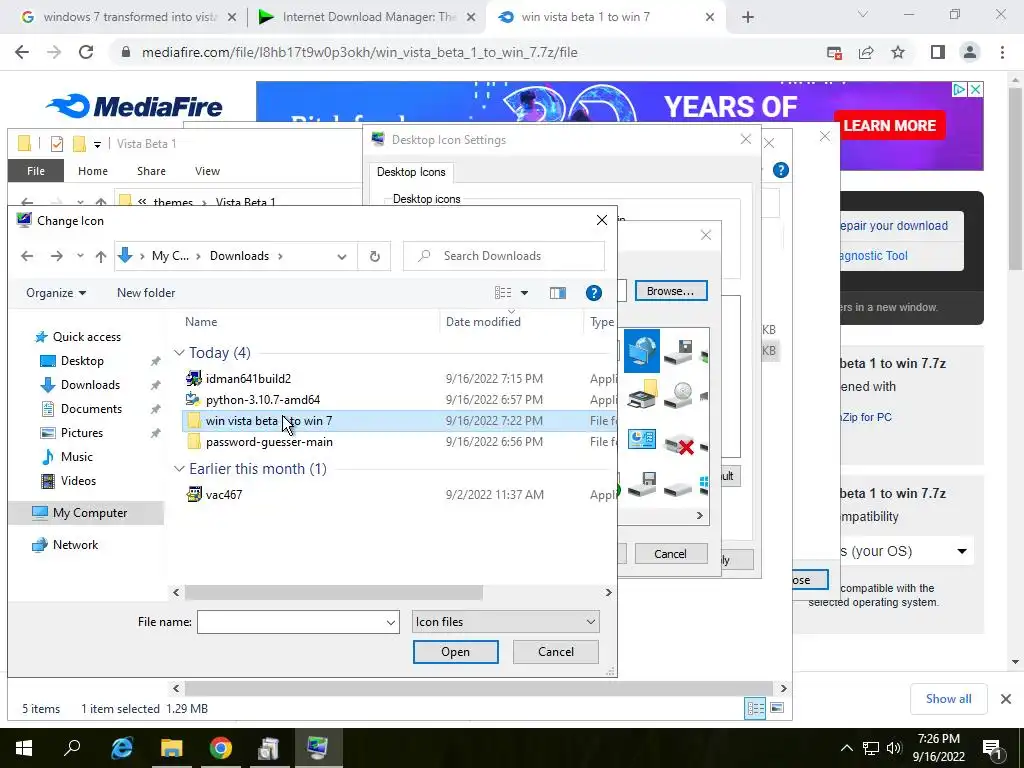Open Windows Start menu

click(x=24, y=748)
